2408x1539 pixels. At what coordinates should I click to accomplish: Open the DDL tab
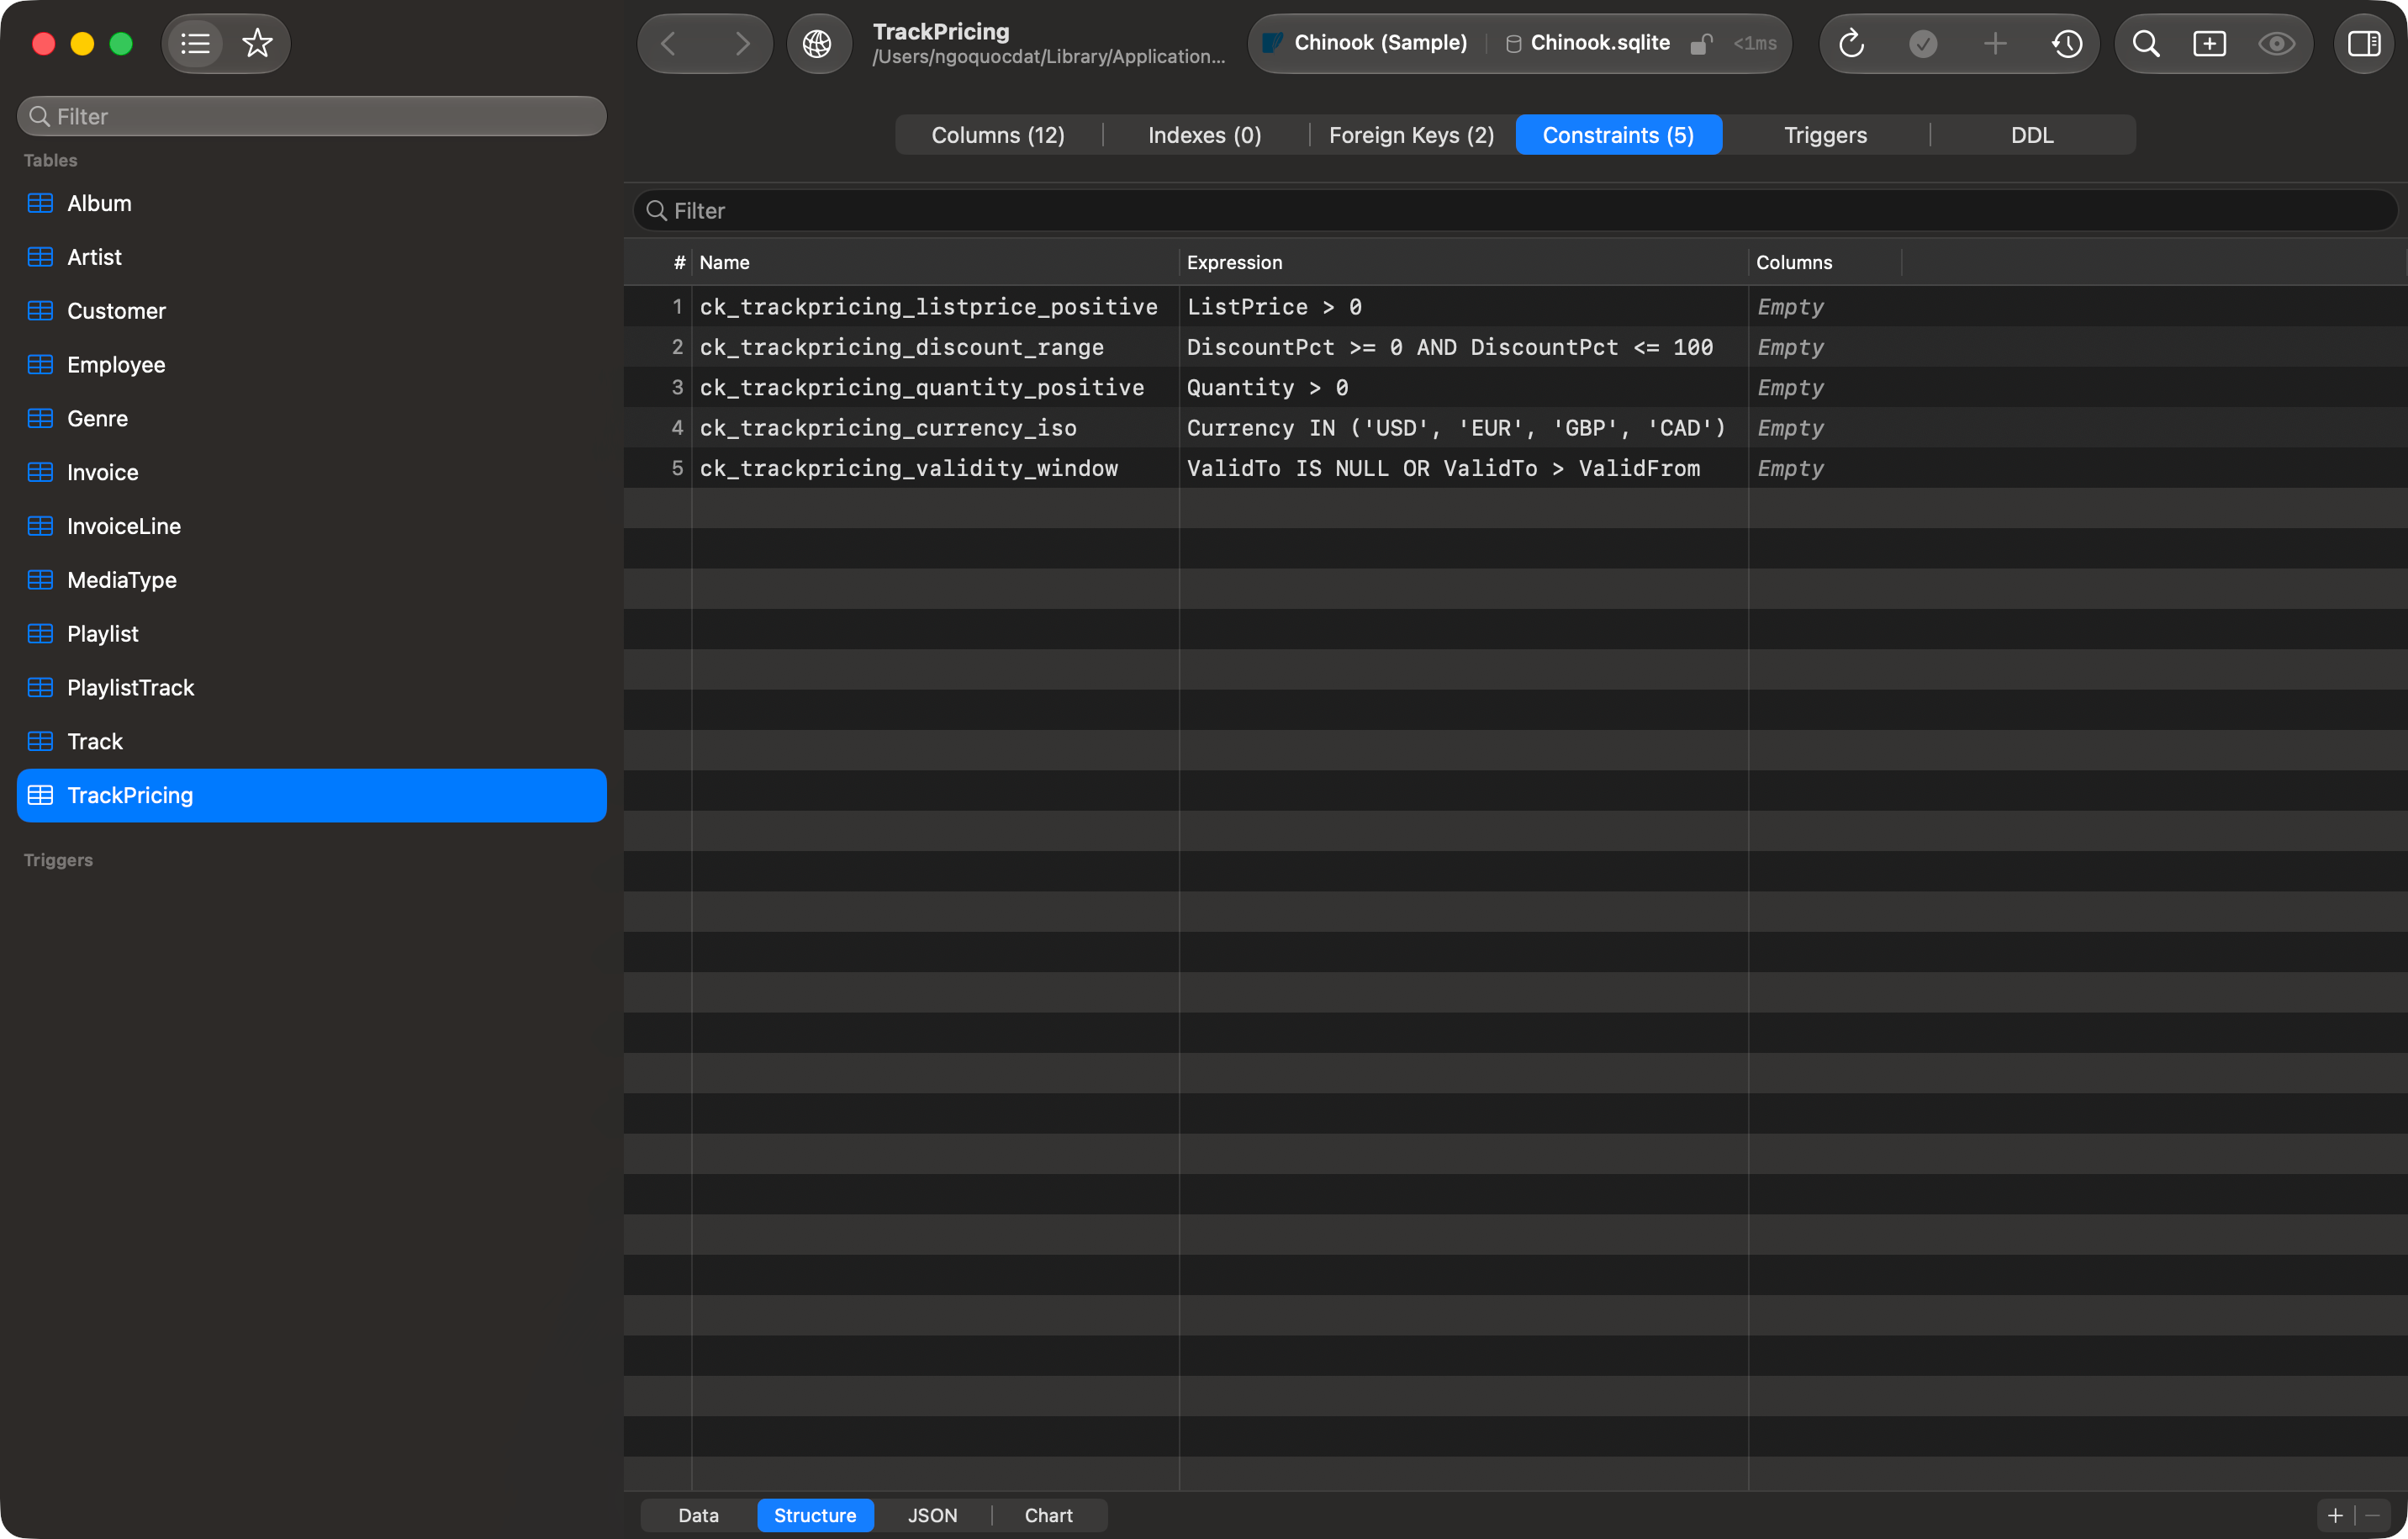2032,135
